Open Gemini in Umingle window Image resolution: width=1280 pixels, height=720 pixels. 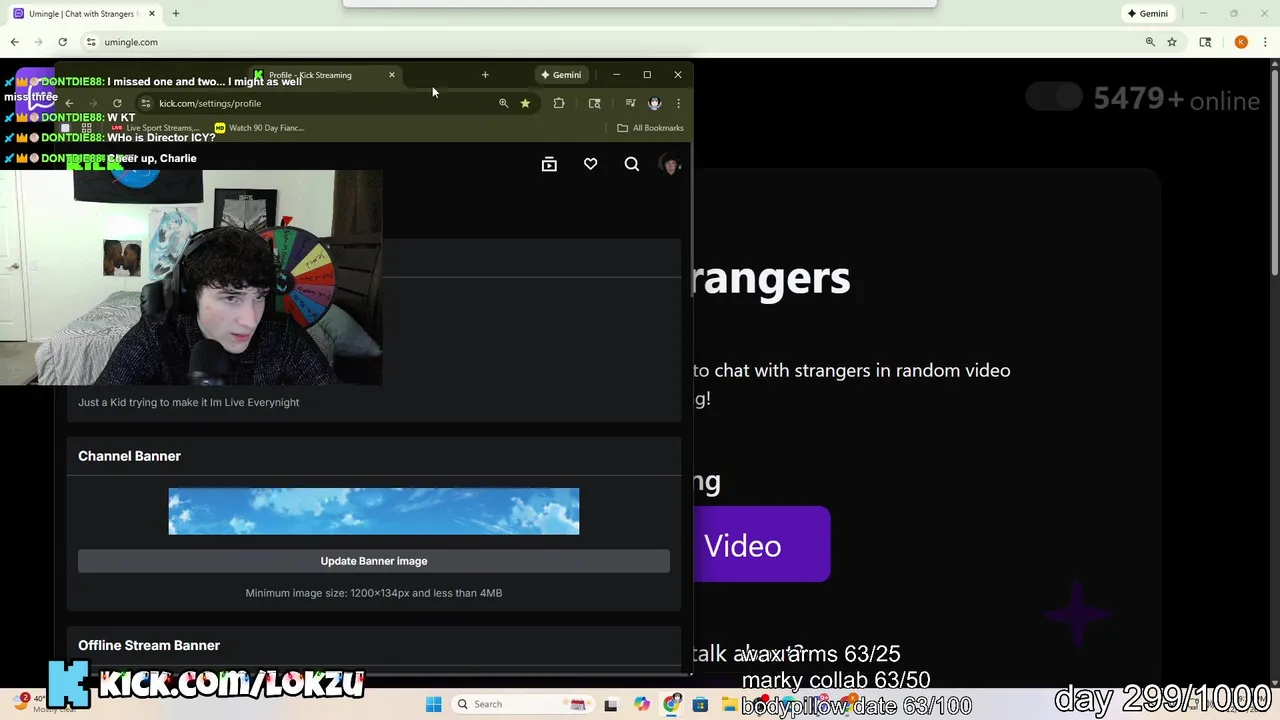[x=1147, y=14]
